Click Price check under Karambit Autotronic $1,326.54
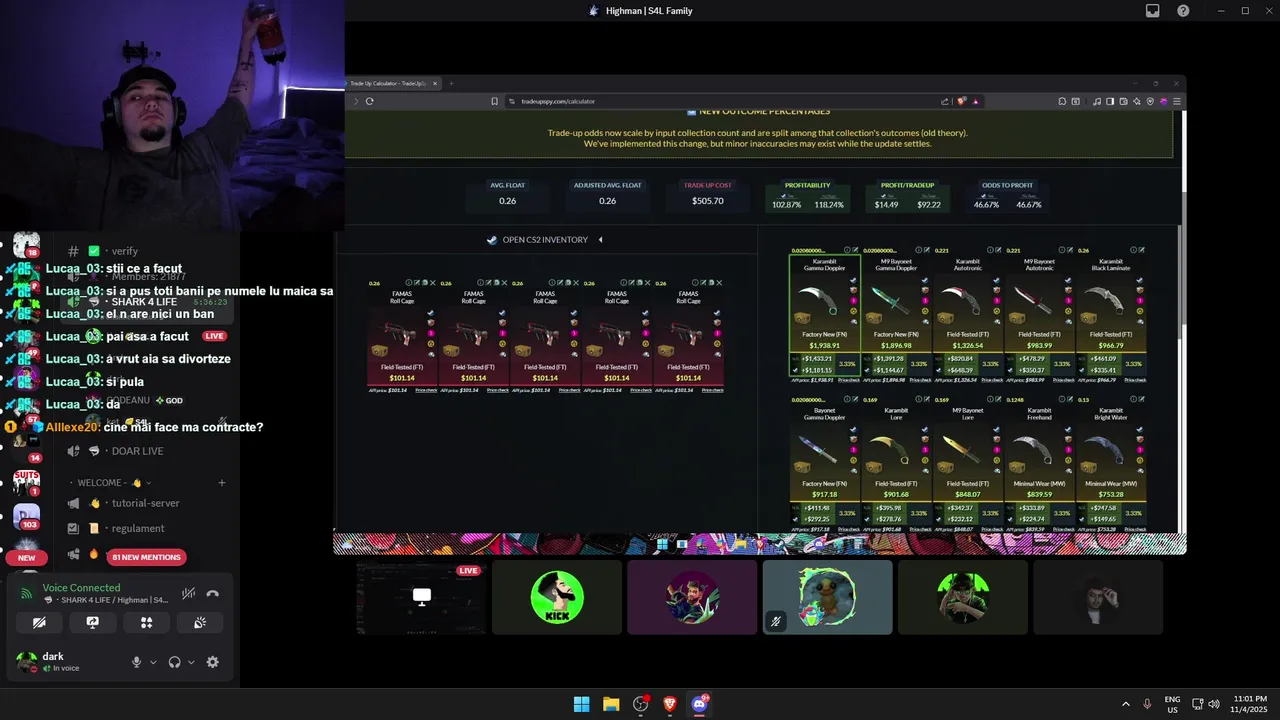The image size is (1280, 720). tap(992, 380)
